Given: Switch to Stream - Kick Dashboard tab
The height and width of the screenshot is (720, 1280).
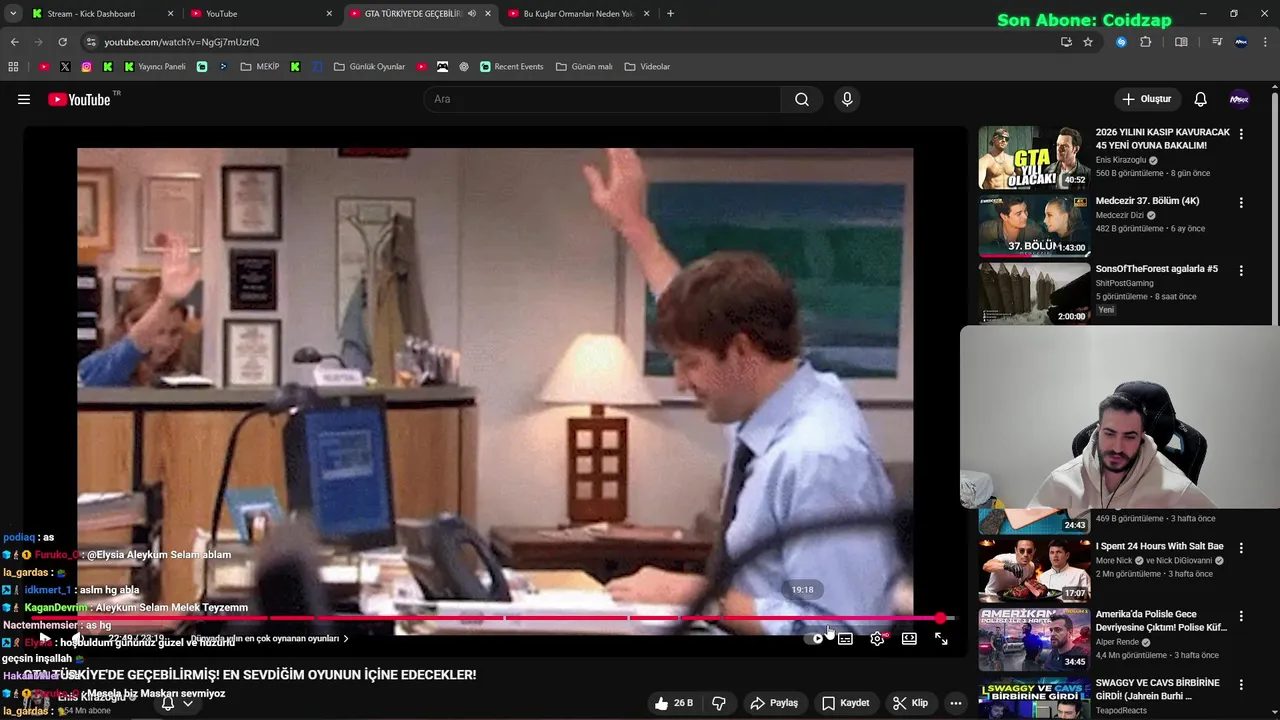Looking at the screenshot, I should pyautogui.click(x=103, y=14).
